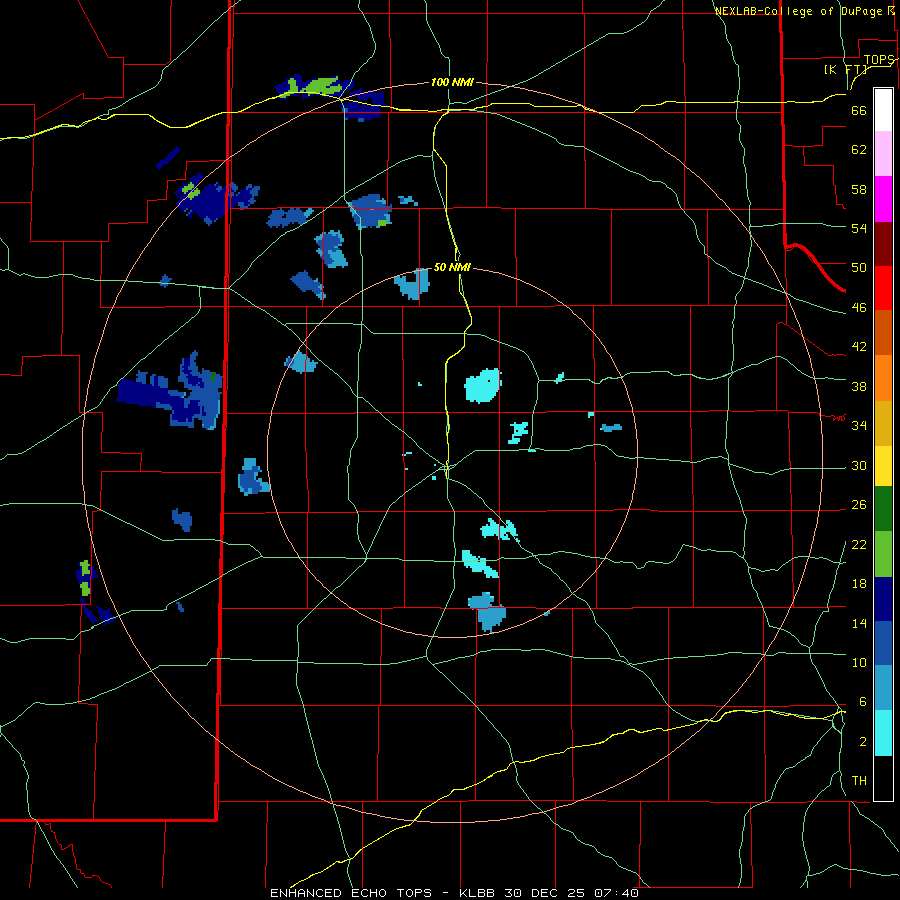This screenshot has width=900, height=900.
Task: Click the bright red legend swatch
Action: tap(883, 288)
